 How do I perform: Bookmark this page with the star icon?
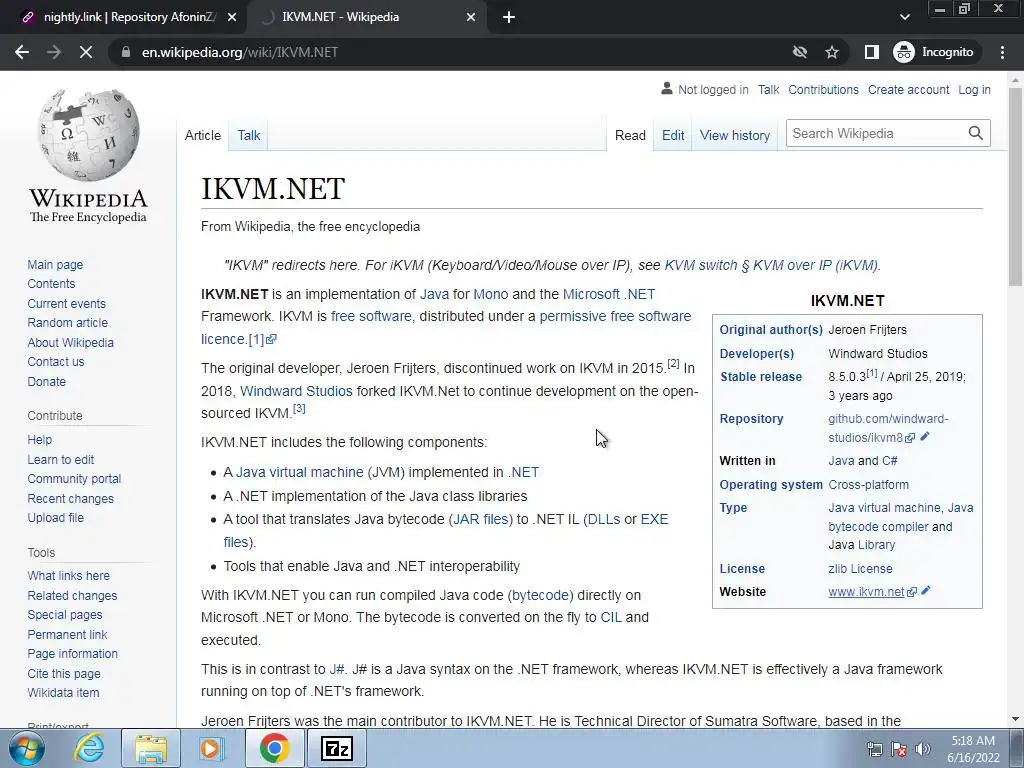point(831,52)
